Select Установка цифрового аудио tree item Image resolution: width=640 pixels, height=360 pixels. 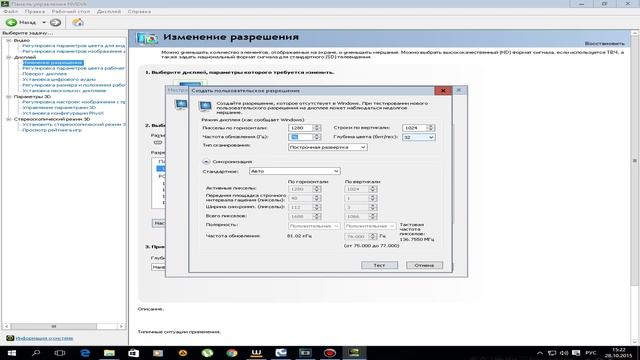(x=59, y=80)
